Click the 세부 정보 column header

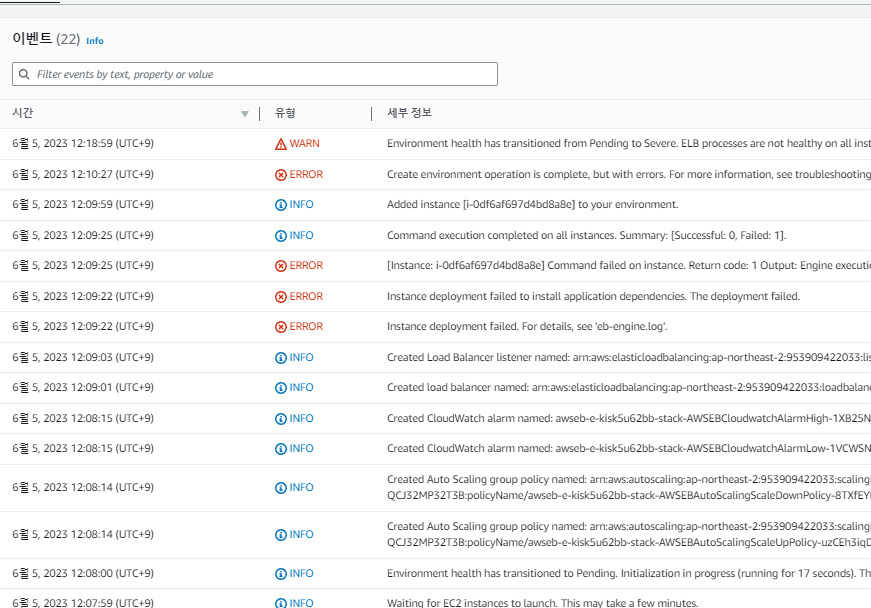pos(409,113)
